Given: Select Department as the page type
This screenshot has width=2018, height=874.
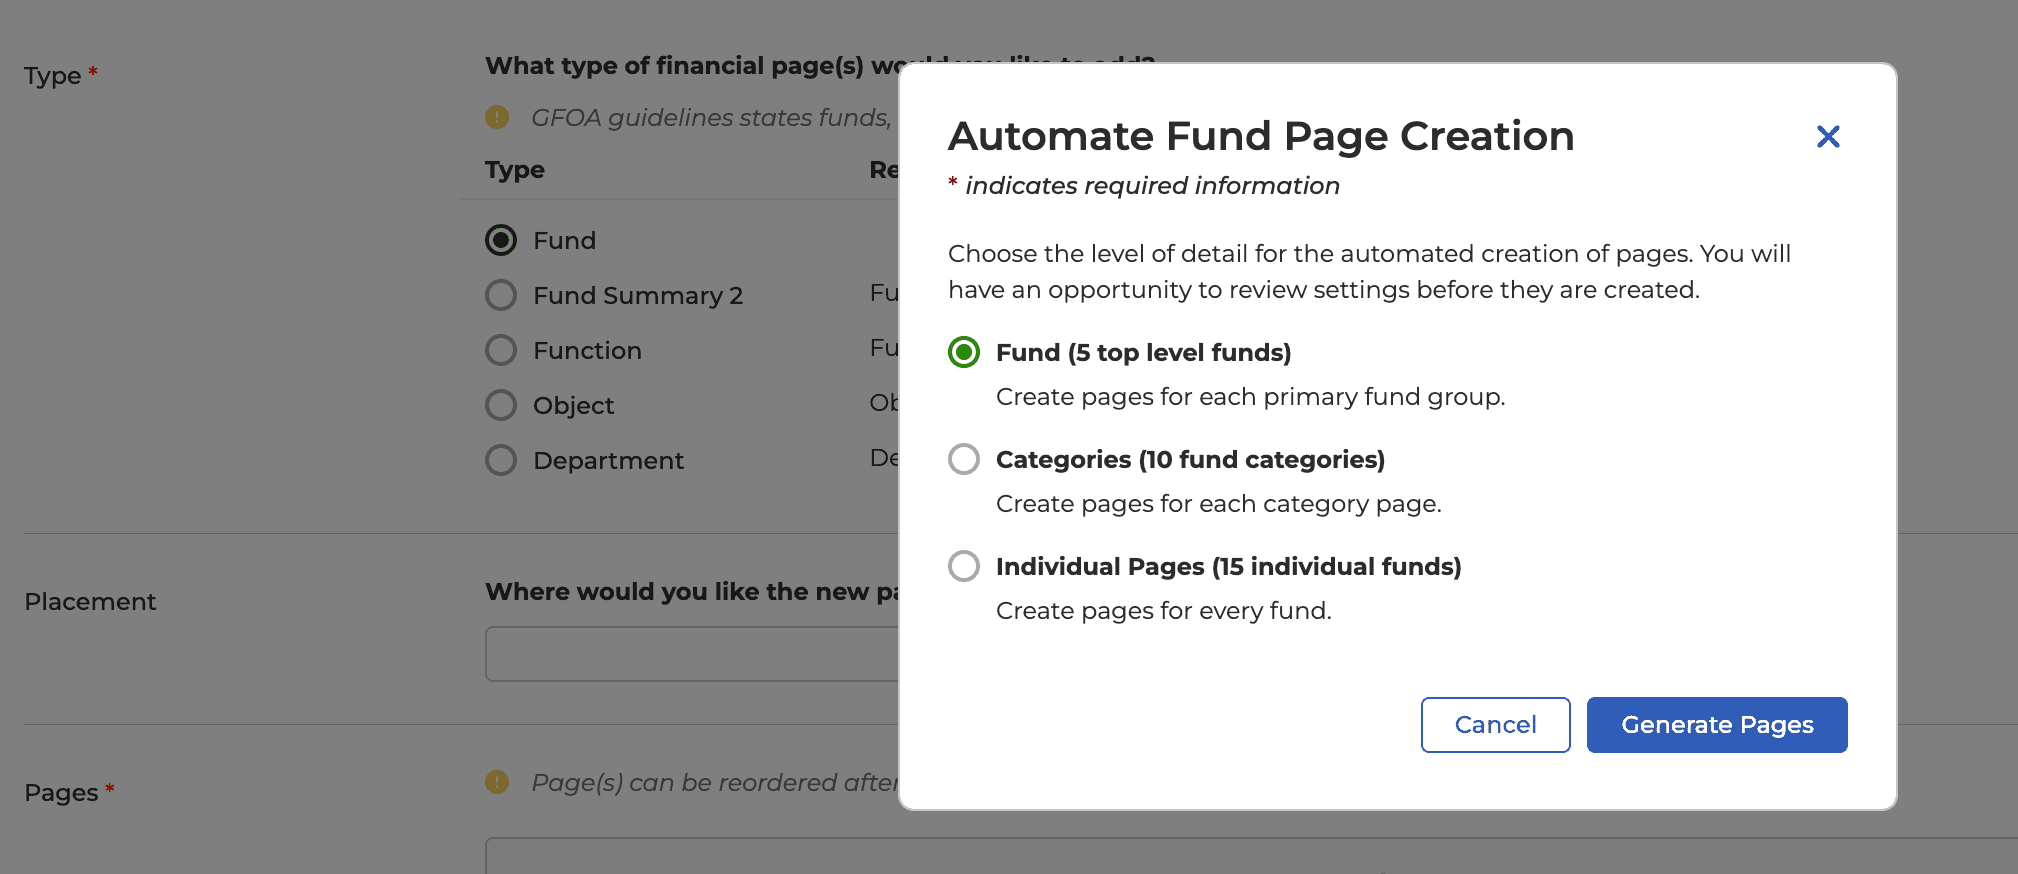Looking at the screenshot, I should pos(501,460).
